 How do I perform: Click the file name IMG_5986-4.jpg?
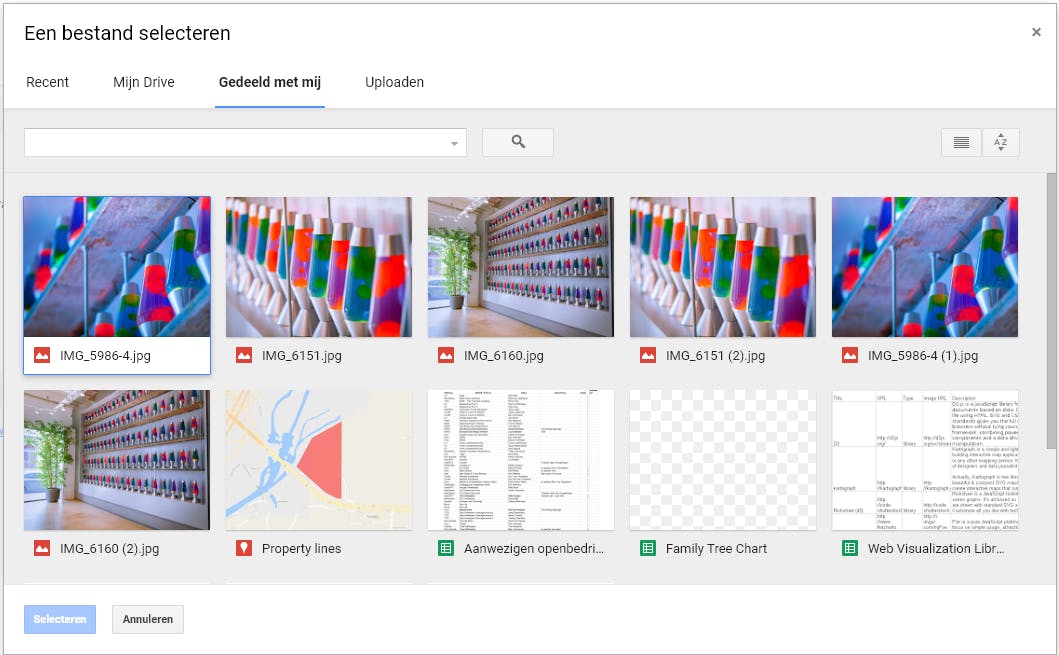[x=105, y=356]
